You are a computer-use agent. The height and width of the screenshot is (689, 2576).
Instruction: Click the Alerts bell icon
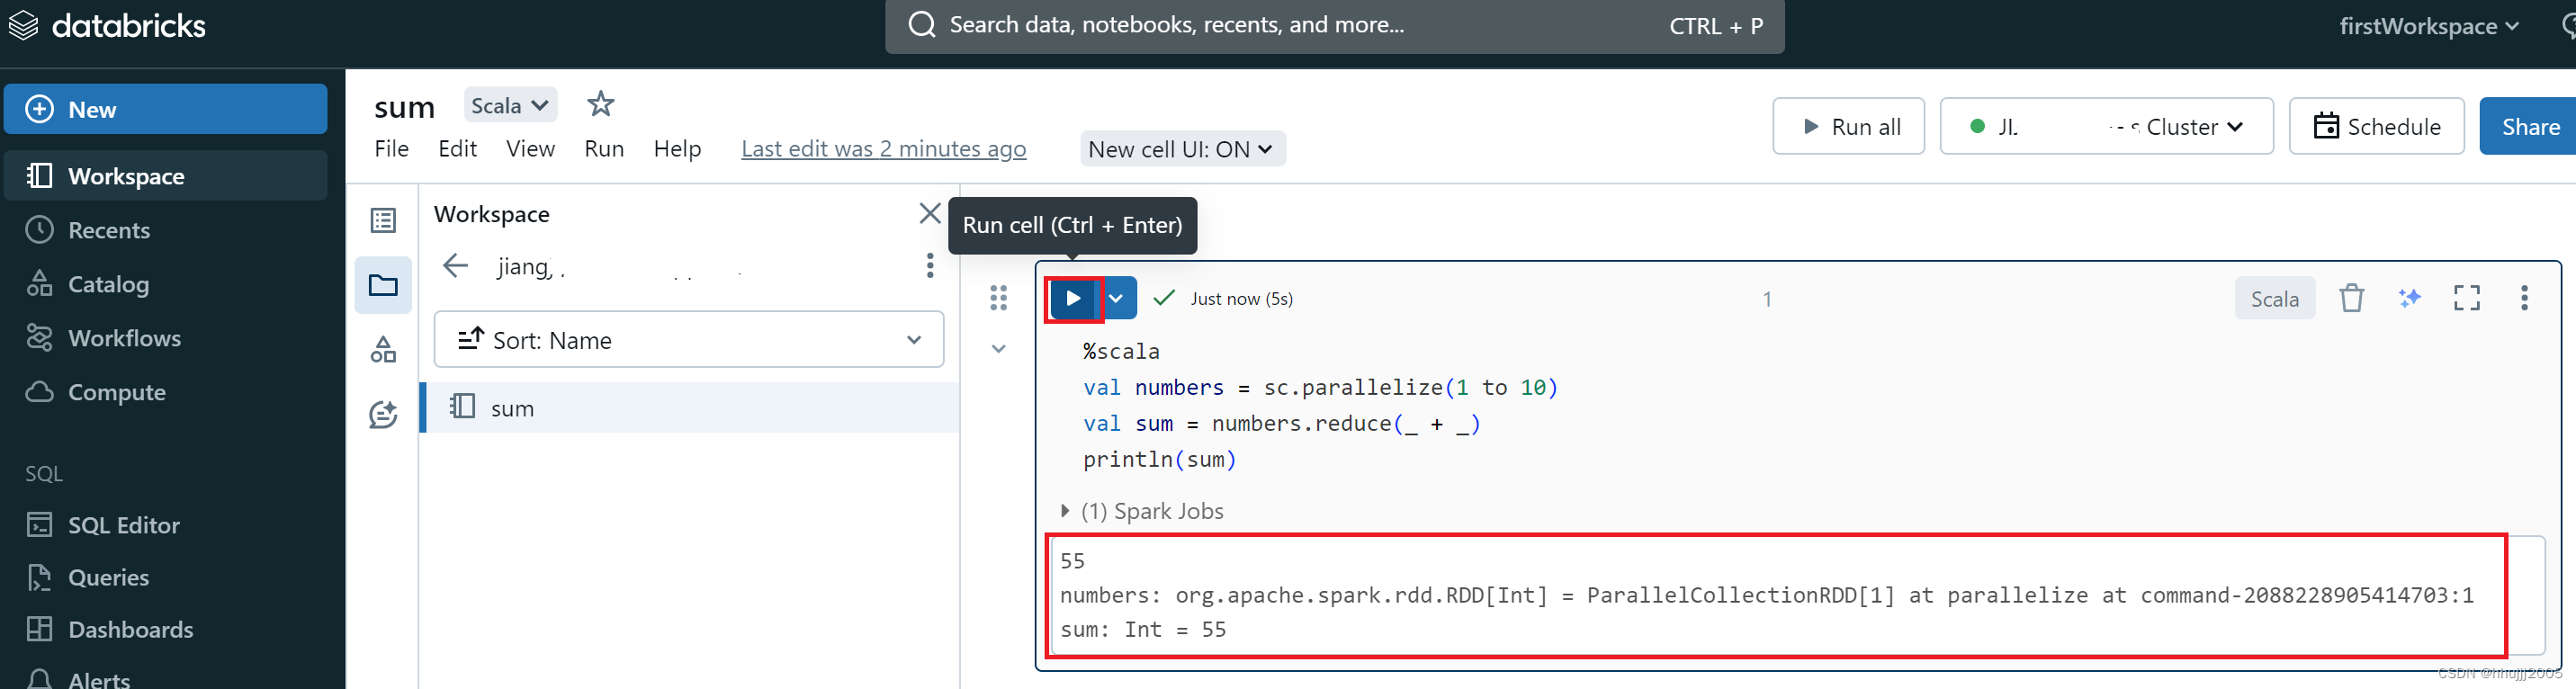tap(39, 679)
